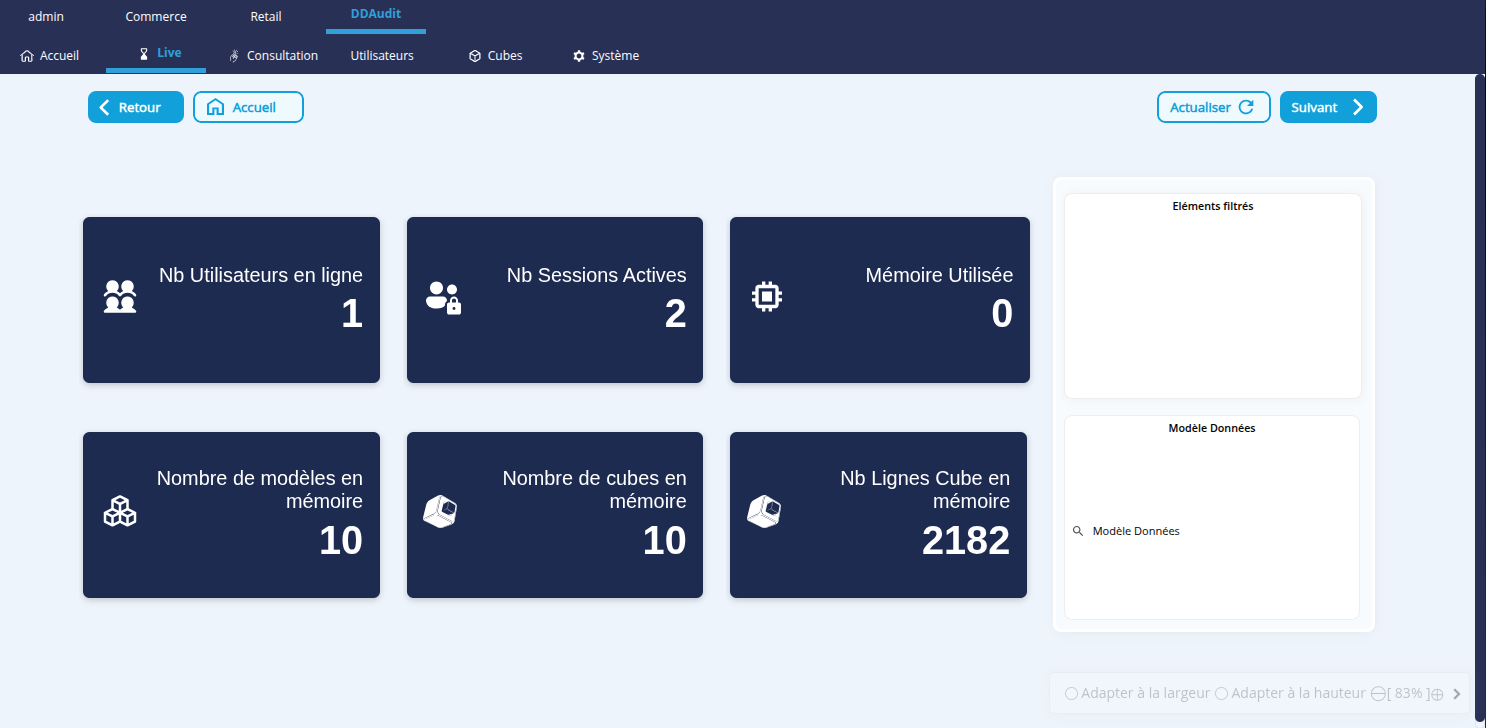Click the Actualiser refresh button
Screen dimensions: 1486x728
tap(1213, 107)
